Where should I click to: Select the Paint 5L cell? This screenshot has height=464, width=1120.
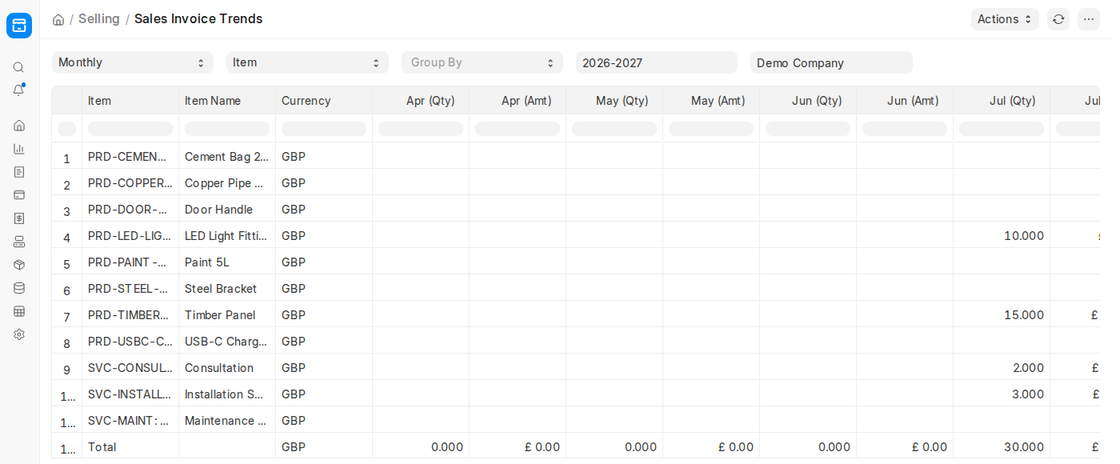point(227,262)
